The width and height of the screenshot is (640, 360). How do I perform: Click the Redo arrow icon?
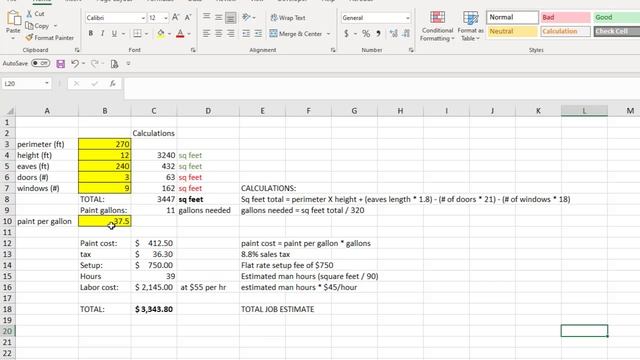pos(95,64)
